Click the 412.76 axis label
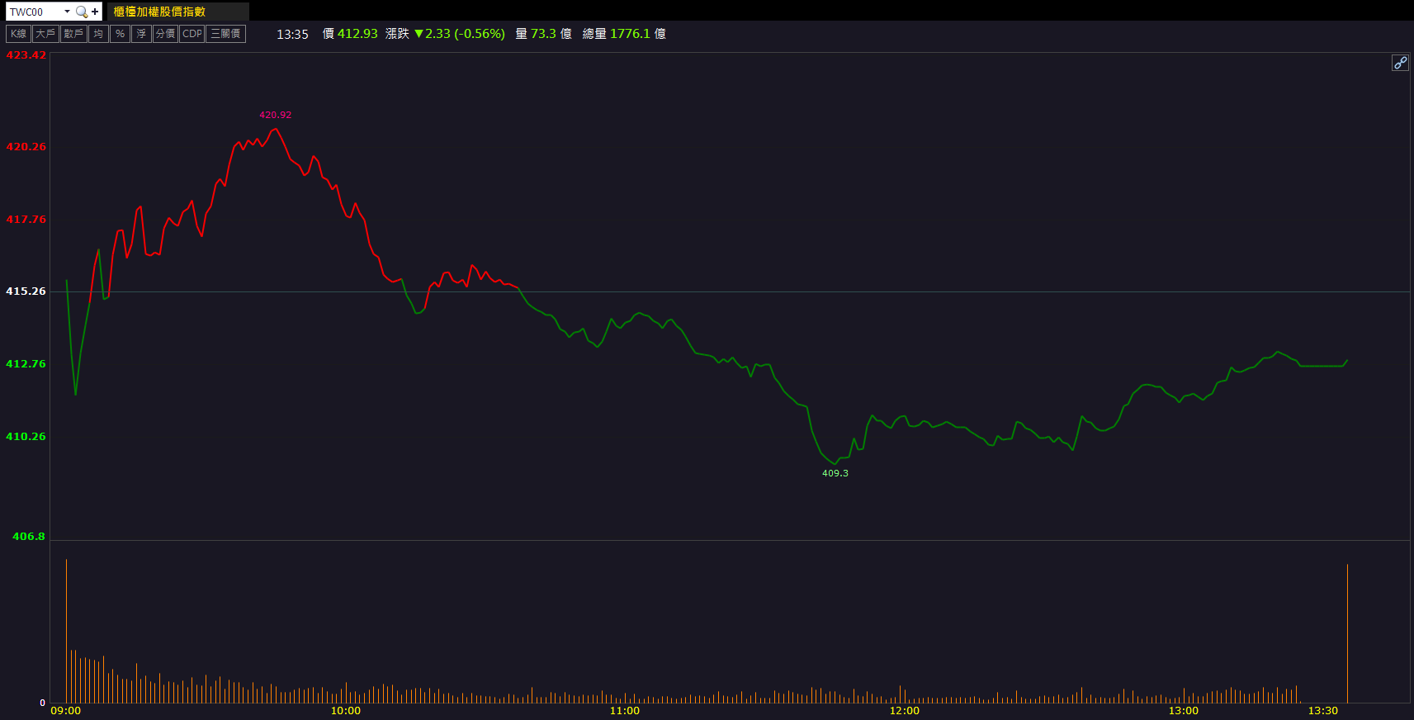1414x720 pixels. click(x=26, y=364)
